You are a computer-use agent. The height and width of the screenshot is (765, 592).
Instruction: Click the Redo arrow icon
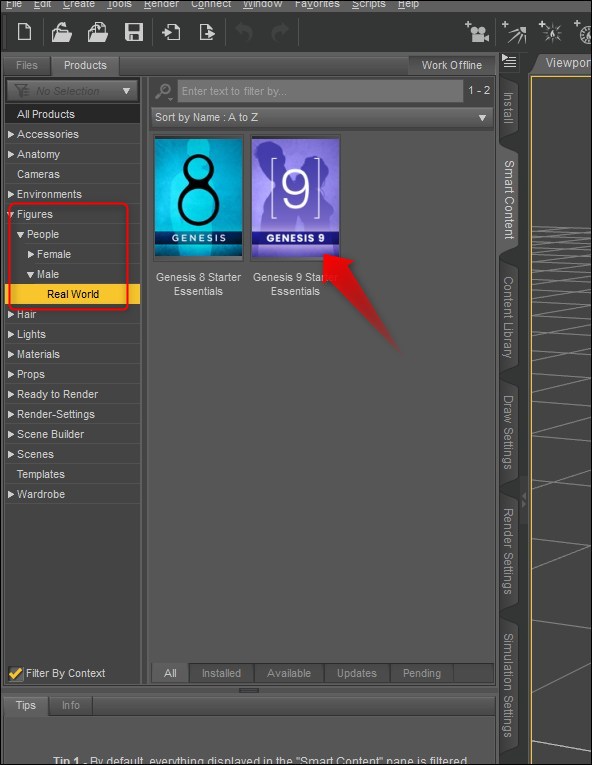280,32
